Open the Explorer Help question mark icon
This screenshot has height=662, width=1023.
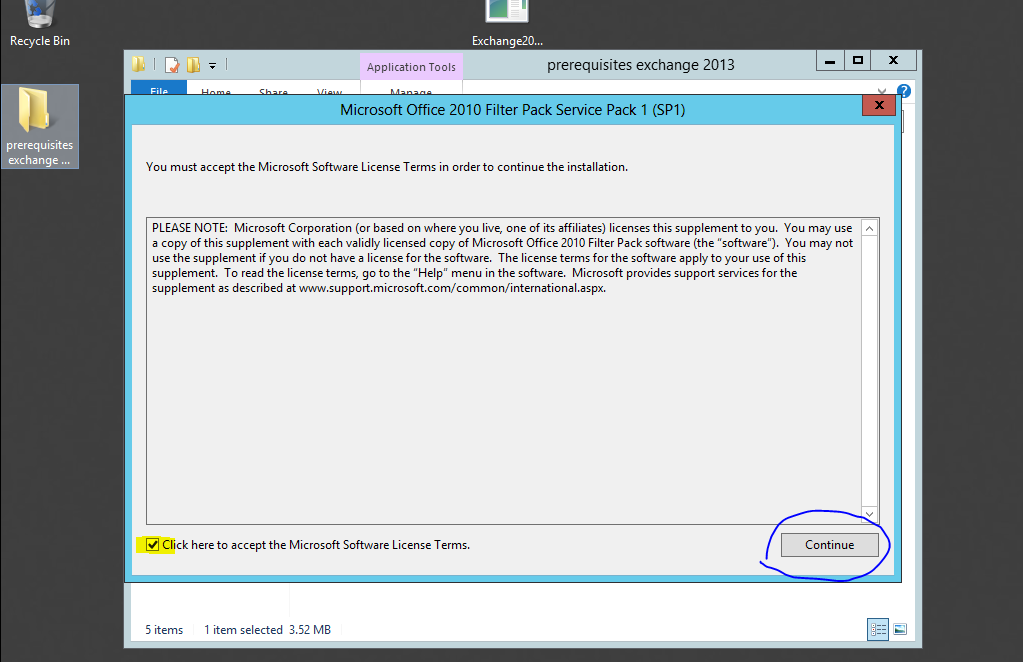pos(904,91)
